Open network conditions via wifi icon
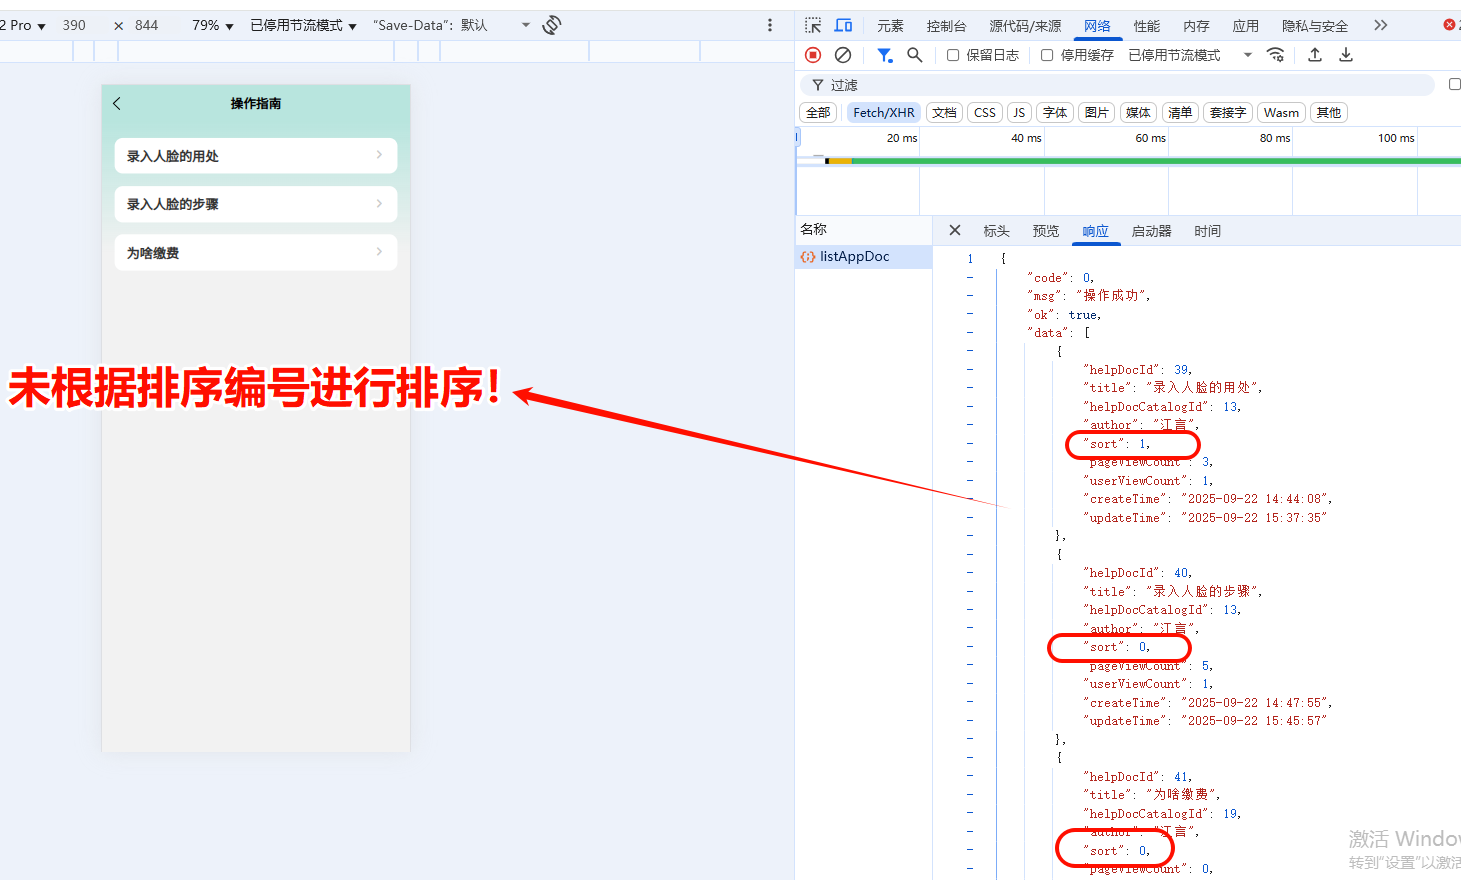This screenshot has height=880, width=1461. [x=1276, y=55]
